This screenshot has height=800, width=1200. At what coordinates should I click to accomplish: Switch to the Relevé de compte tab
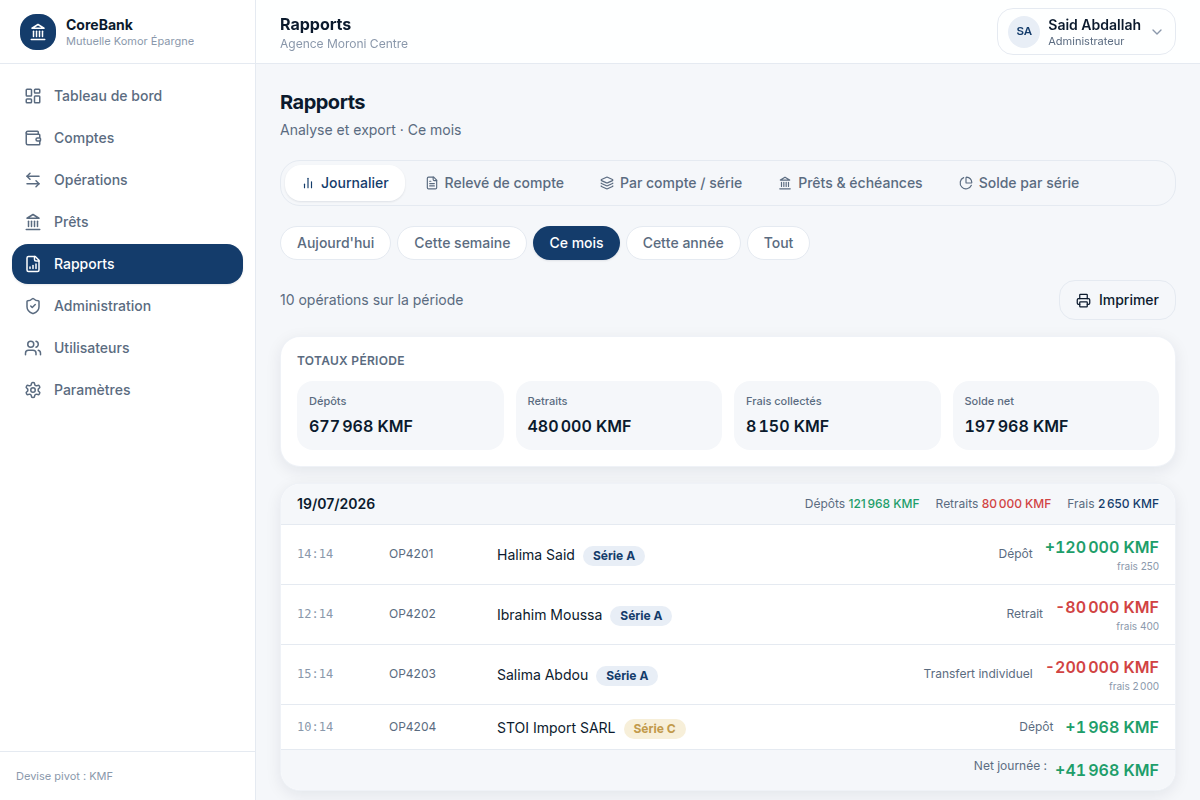click(x=495, y=183)
